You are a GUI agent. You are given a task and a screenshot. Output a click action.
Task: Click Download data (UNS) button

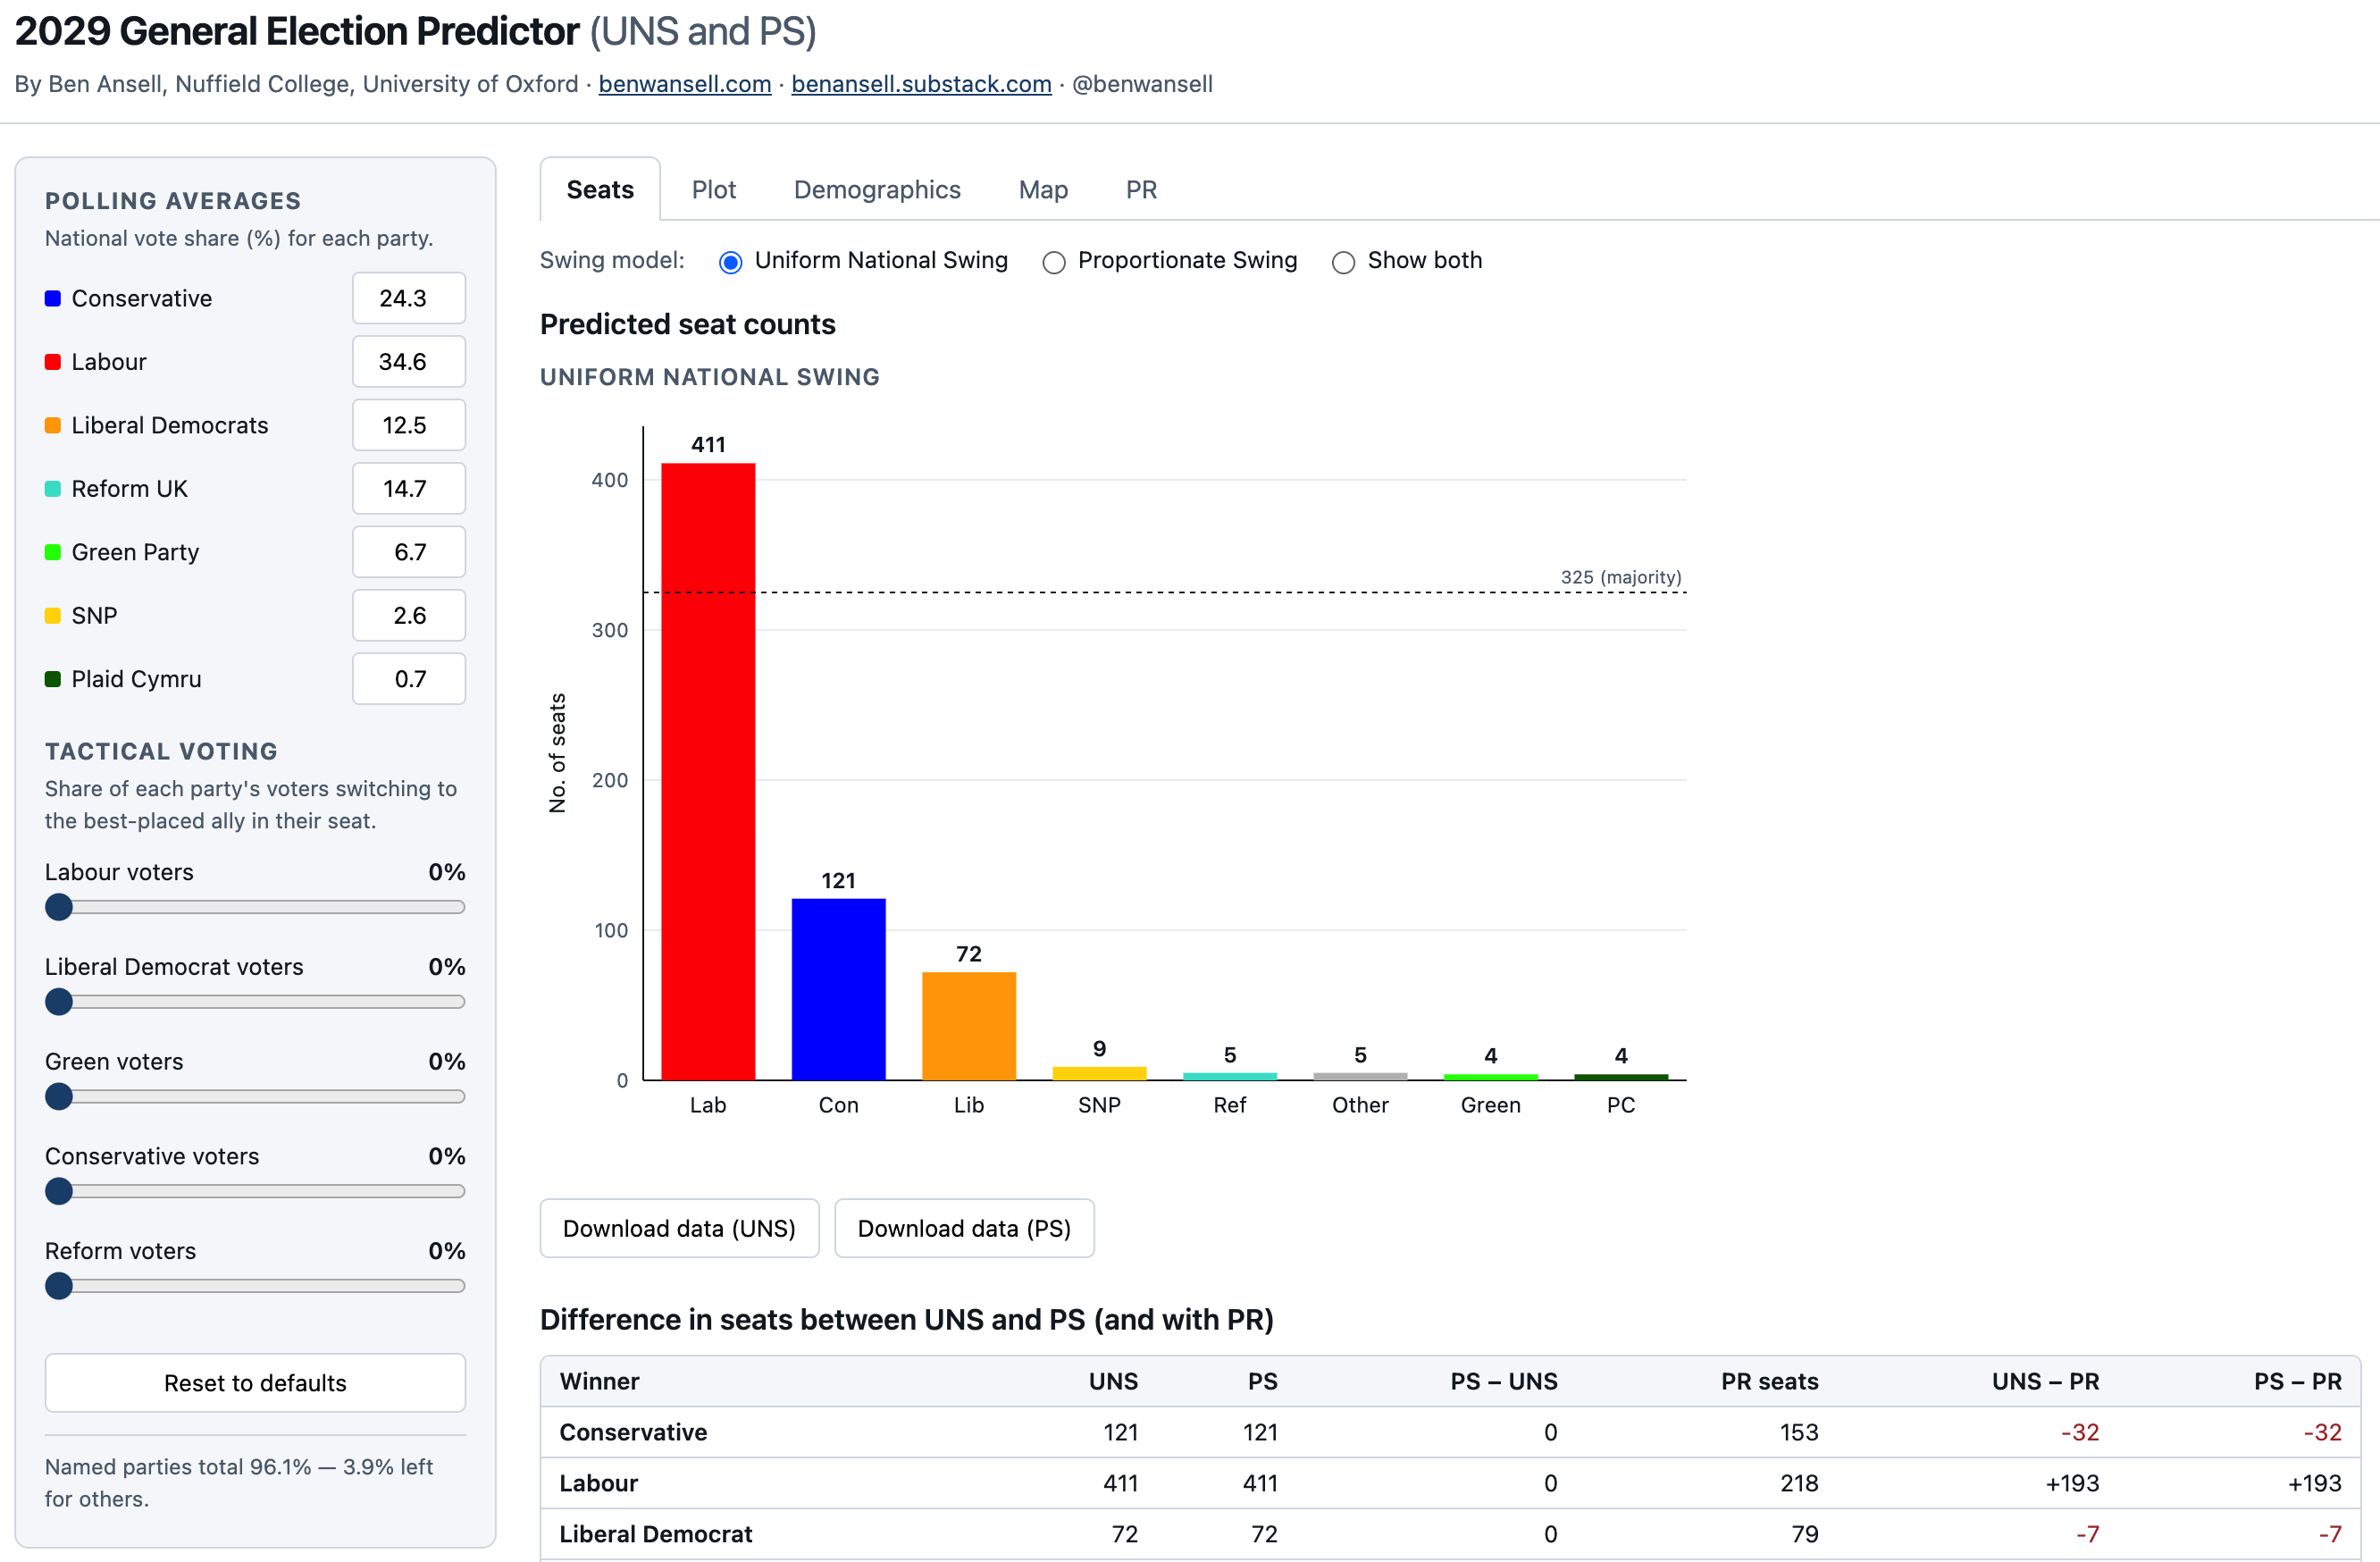click(x=679, y=1228)
